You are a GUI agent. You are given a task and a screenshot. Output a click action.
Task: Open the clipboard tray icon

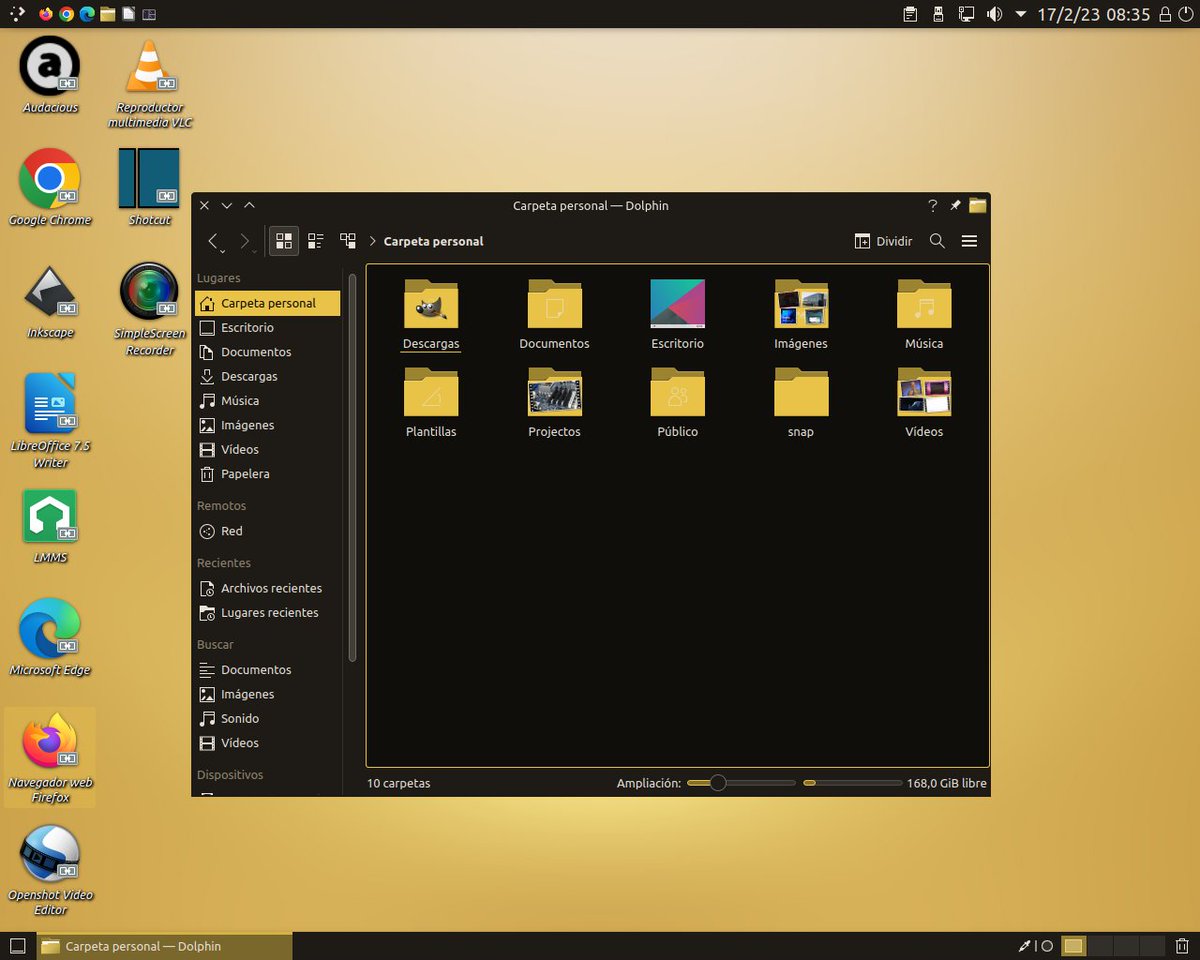point(910,14)
